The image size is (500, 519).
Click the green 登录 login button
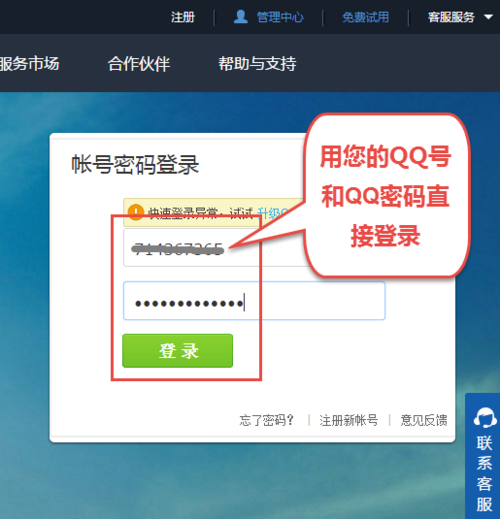[x=178, y=351]
